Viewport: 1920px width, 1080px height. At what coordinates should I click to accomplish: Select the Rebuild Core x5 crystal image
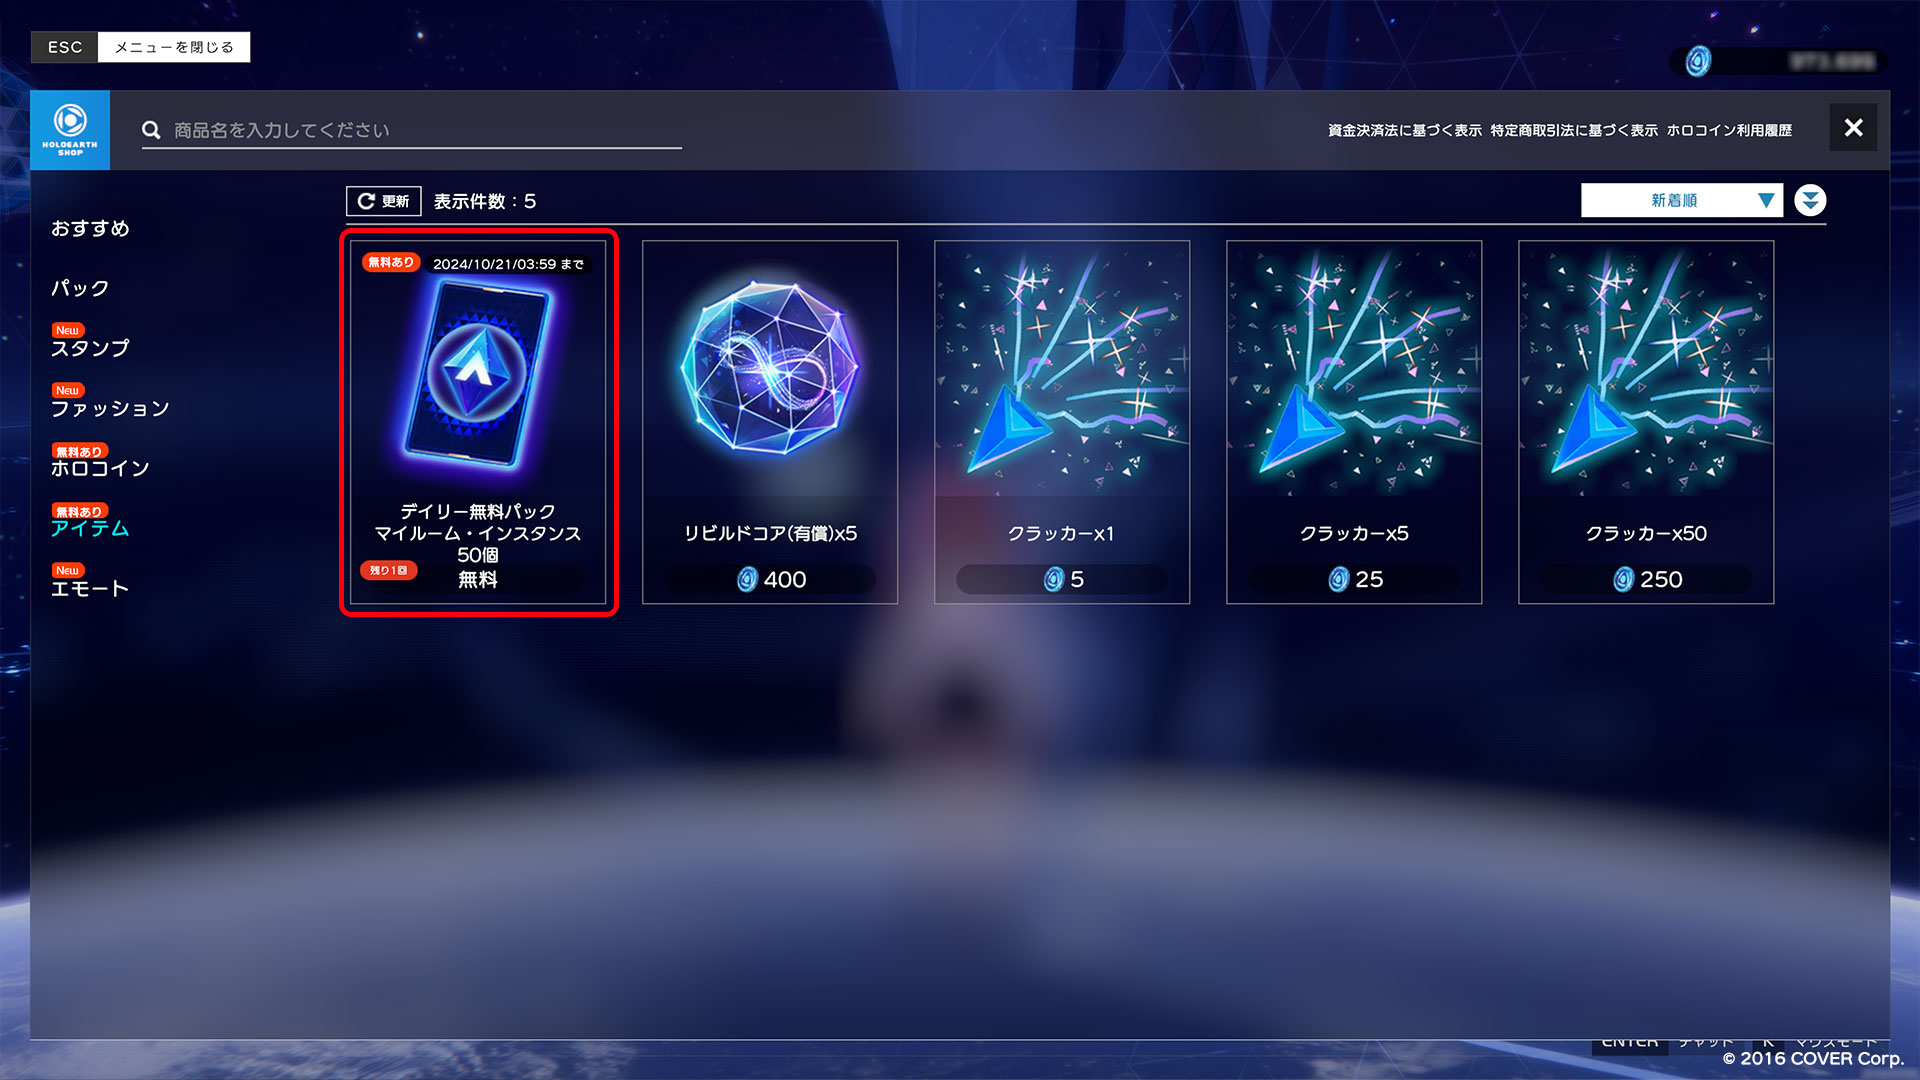pos(770,366)
